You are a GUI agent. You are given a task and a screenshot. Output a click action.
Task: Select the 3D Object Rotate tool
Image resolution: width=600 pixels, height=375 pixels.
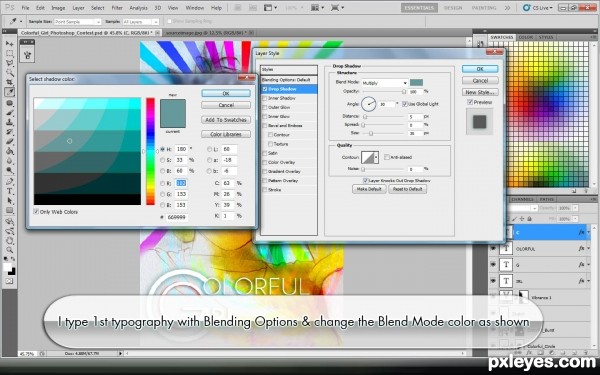9,222
